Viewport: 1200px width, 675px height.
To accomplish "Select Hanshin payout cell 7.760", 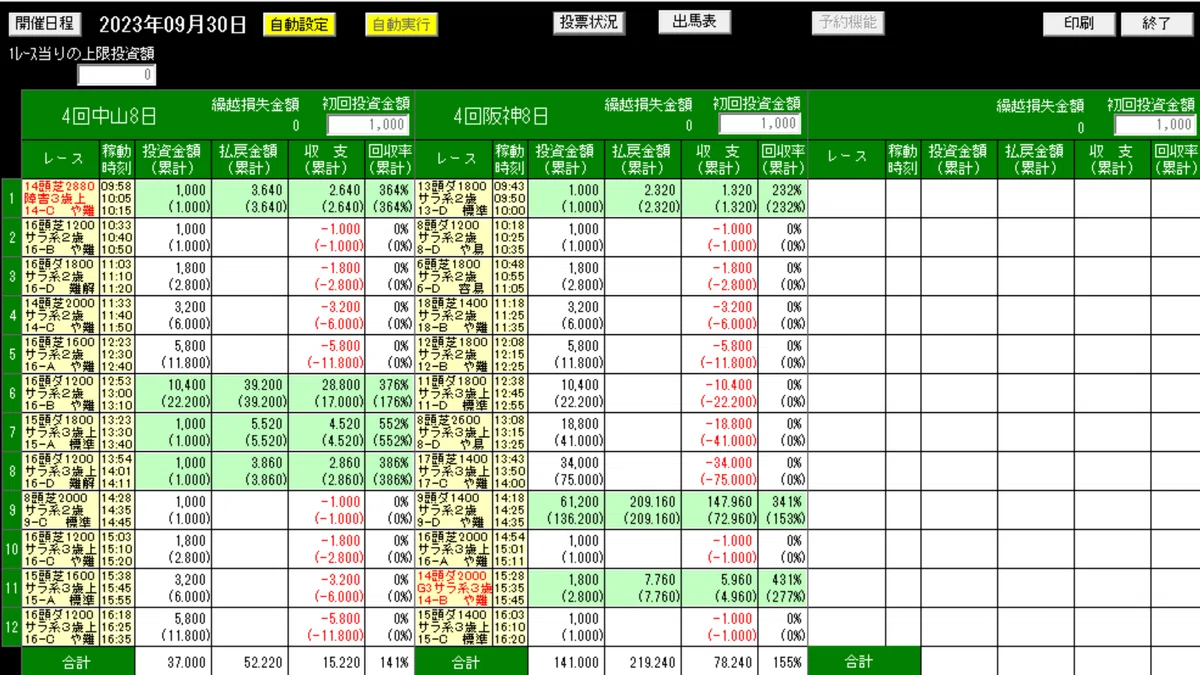I will (x=643, y=589).
